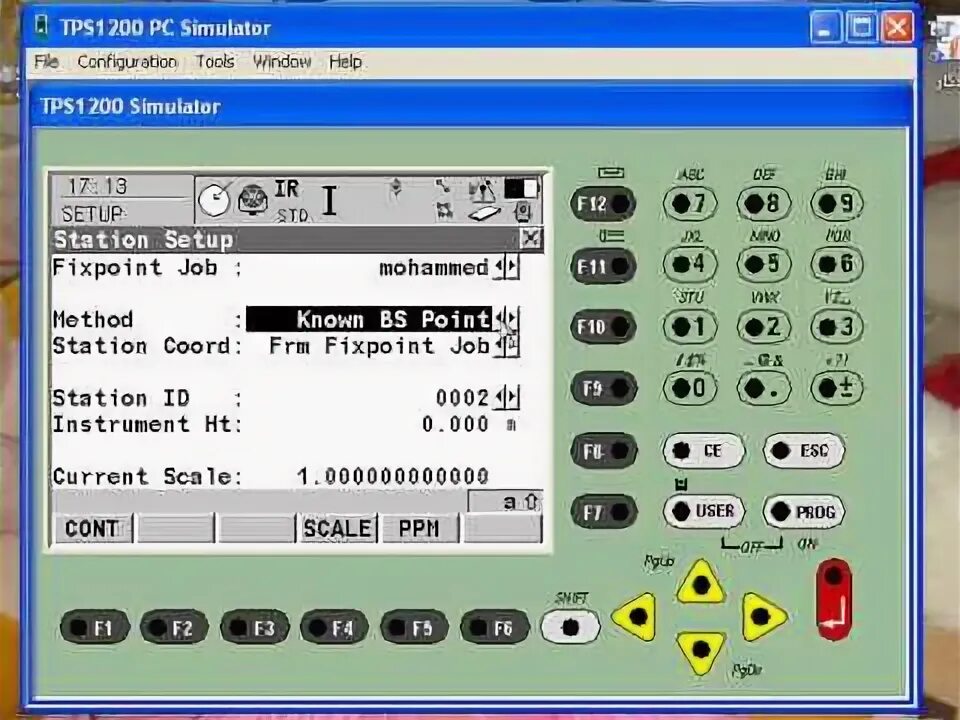Image resolution: width=960 pixels, height=720 pixels.
Task: Click the F6 function key
Action: coord(493,628)
